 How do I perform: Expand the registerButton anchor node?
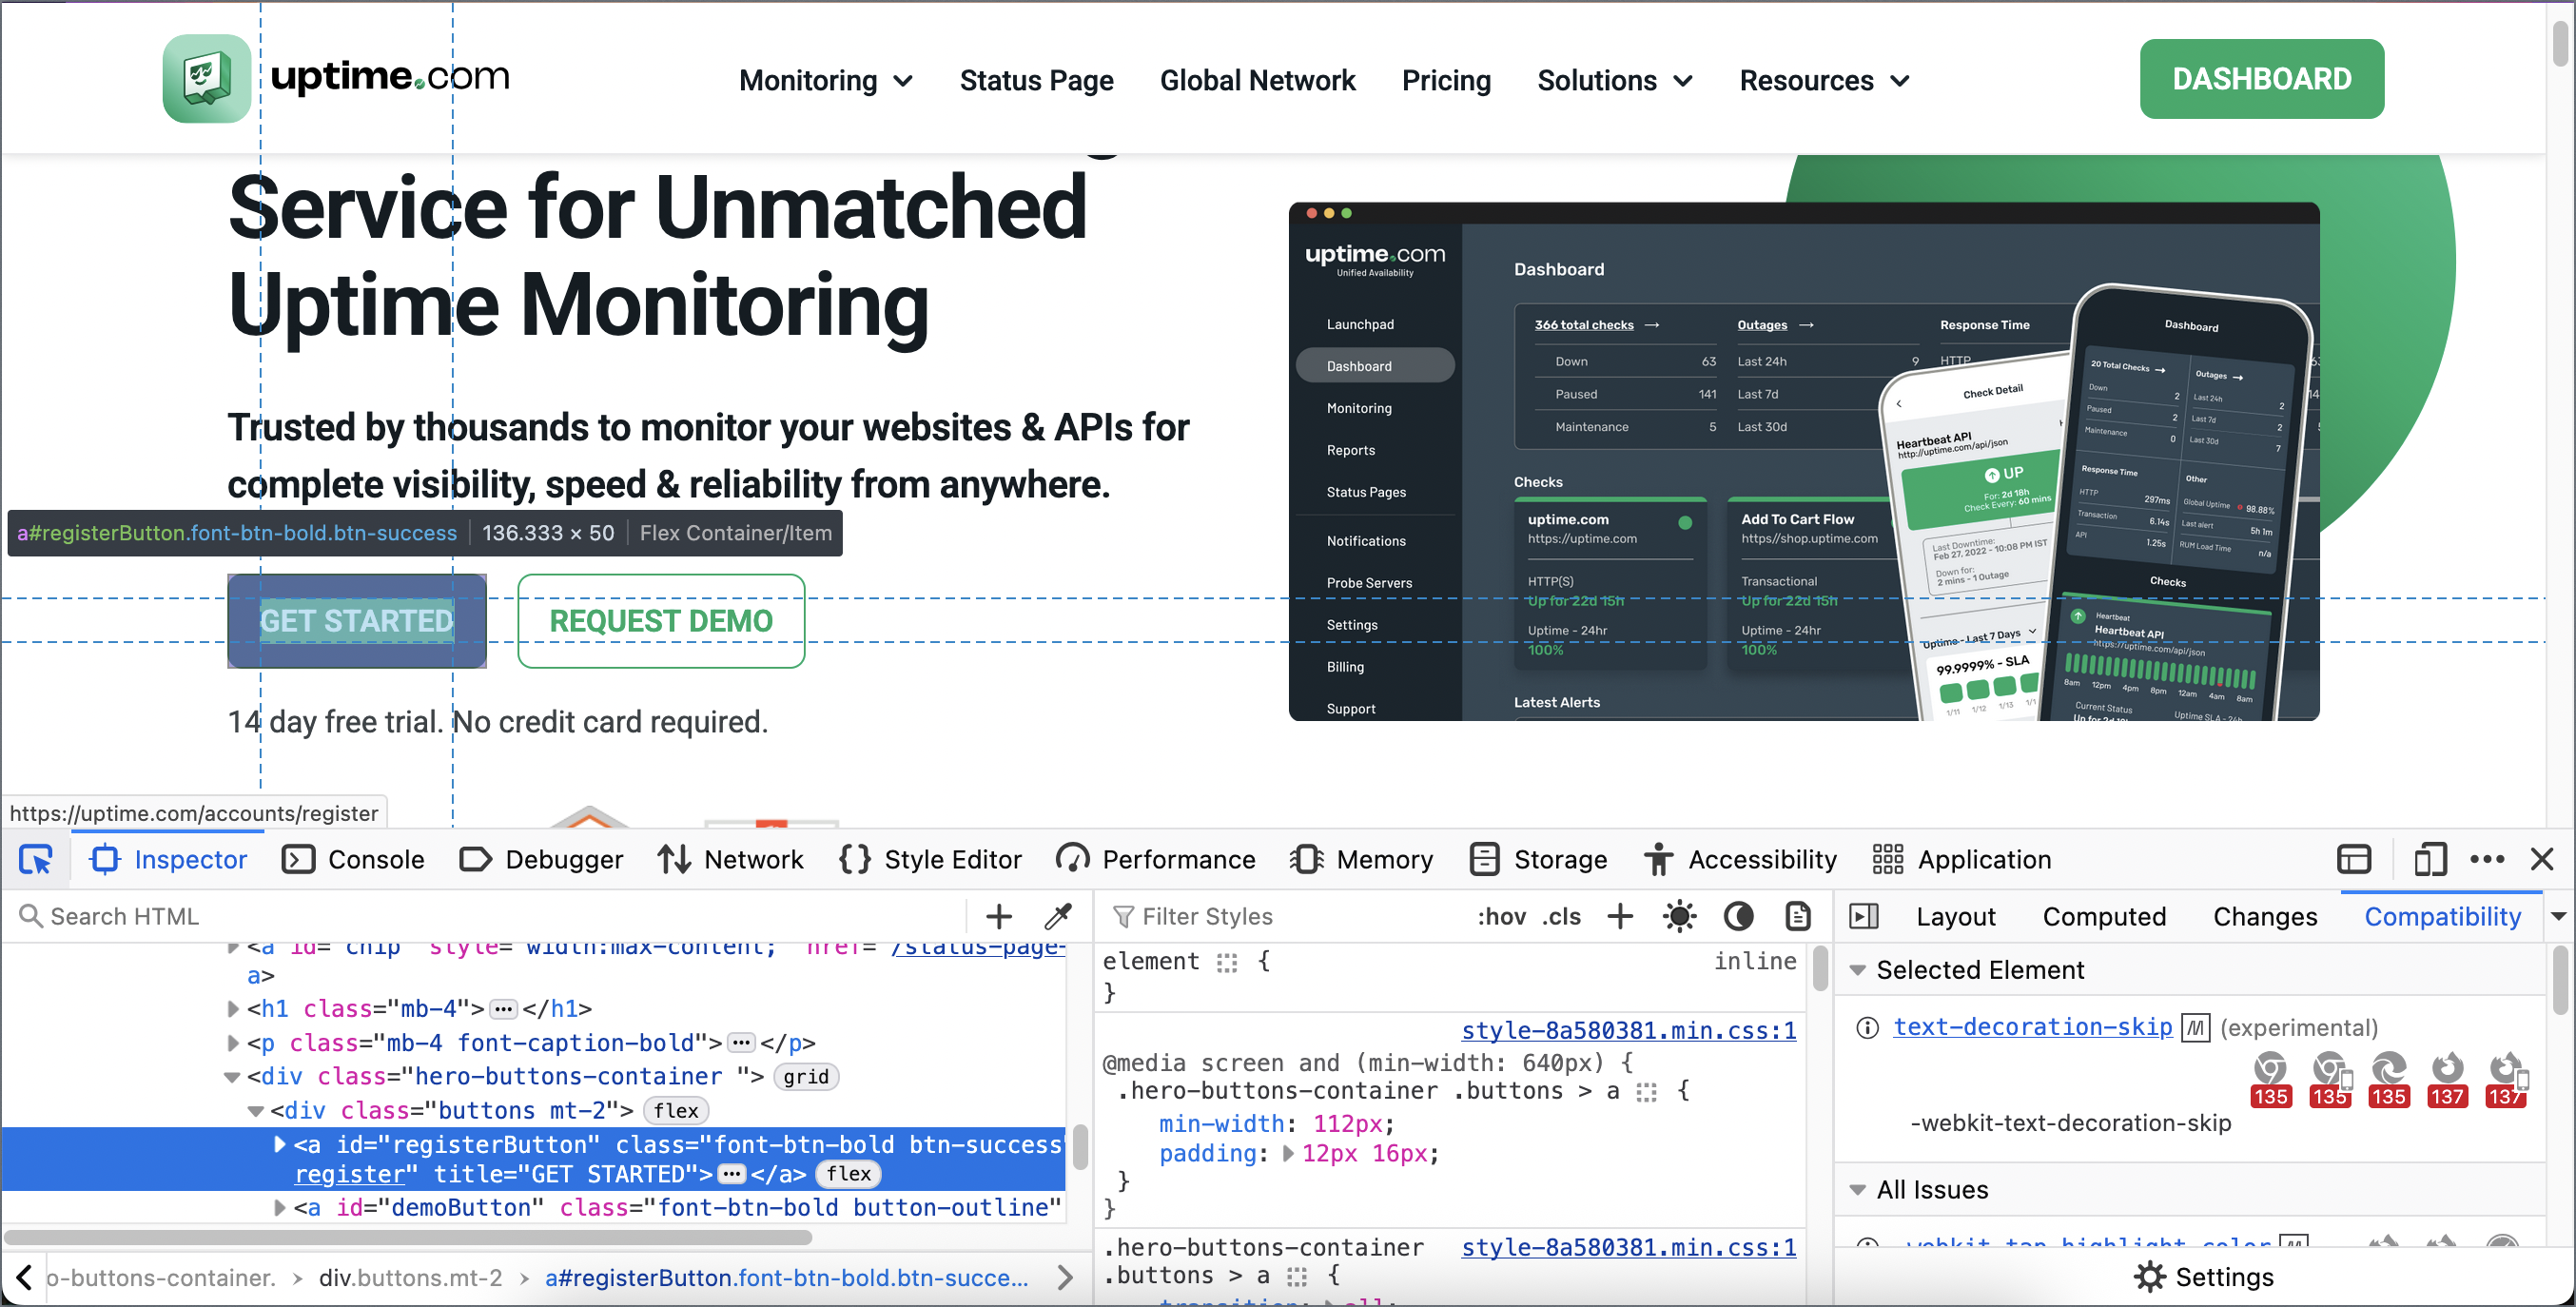pyautogui.click(x=280, y=1144)
